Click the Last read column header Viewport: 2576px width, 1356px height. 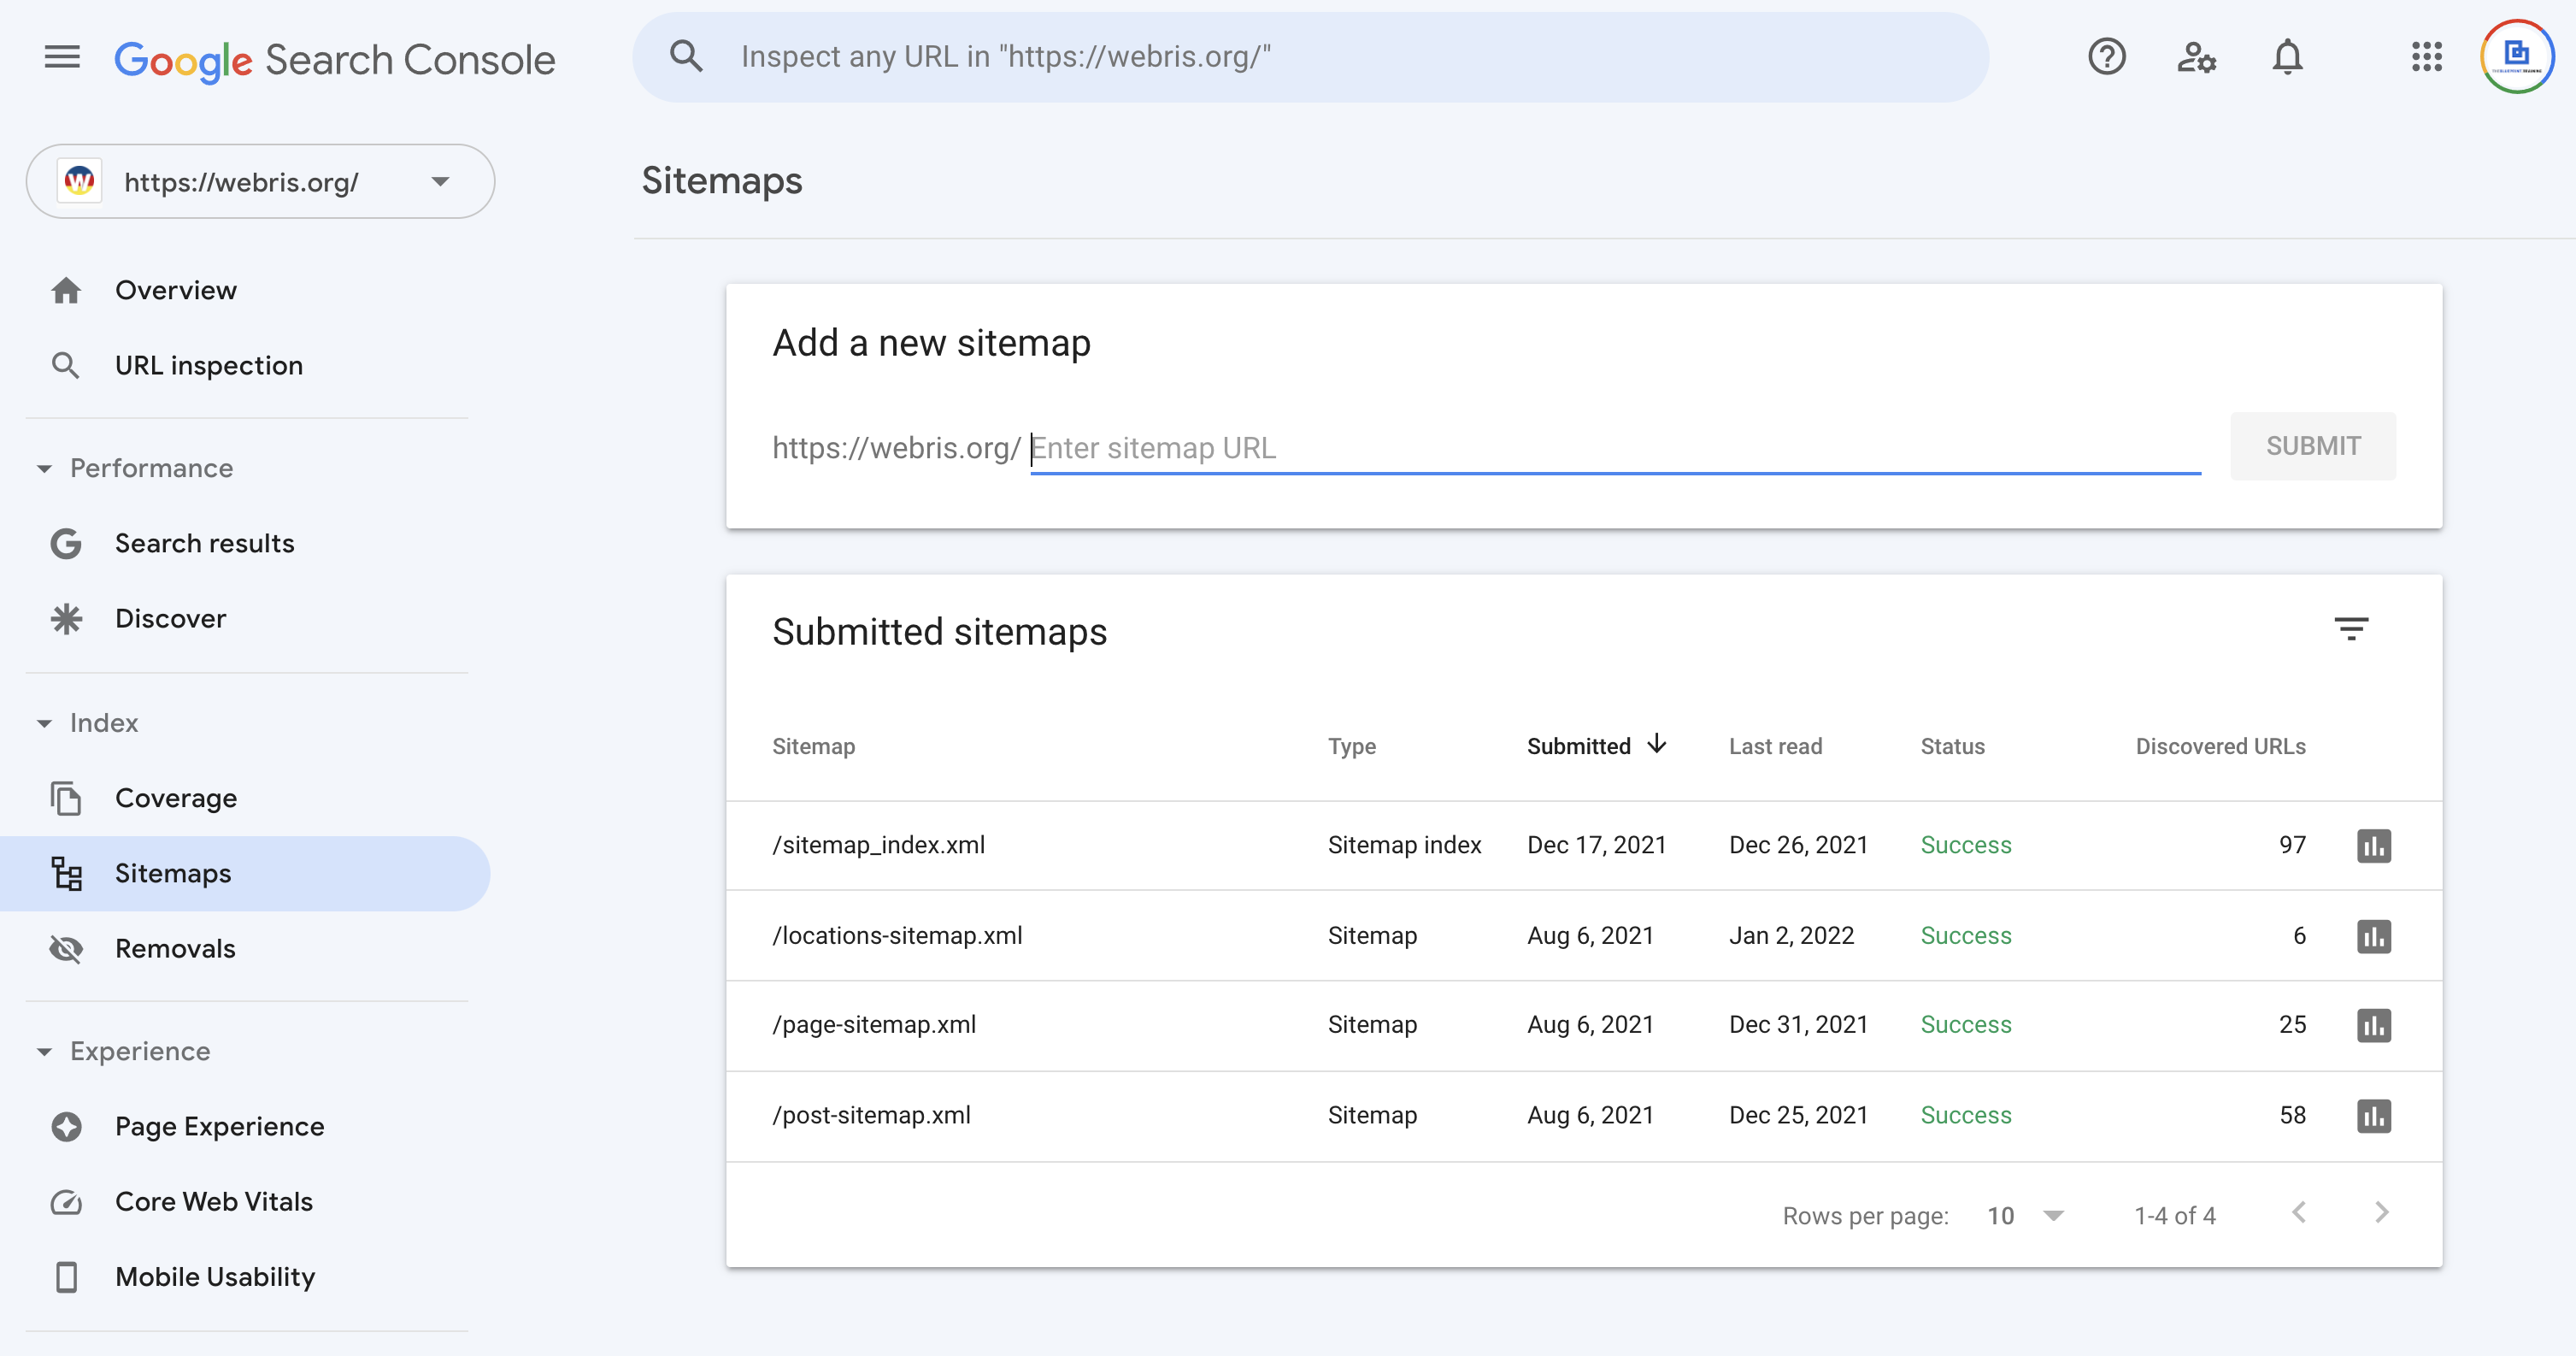click(x=1775, y=746)
